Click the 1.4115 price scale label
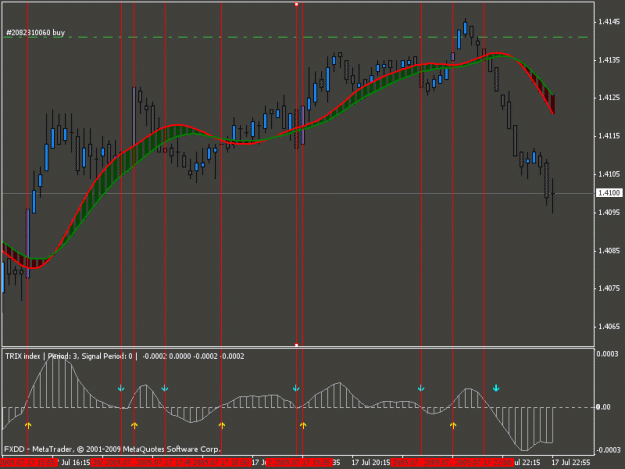This screenshot has width=625, height=469. click(609, 136)
